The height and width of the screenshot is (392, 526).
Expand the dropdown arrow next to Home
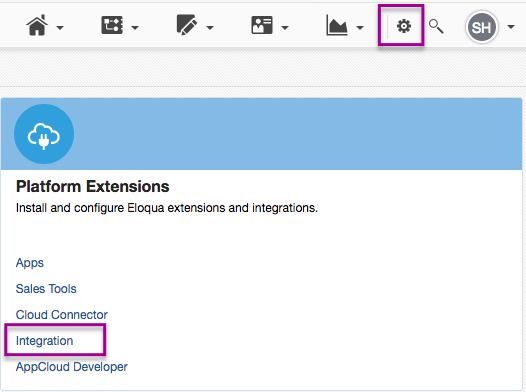pyautogui.click(x=60, y=28)
